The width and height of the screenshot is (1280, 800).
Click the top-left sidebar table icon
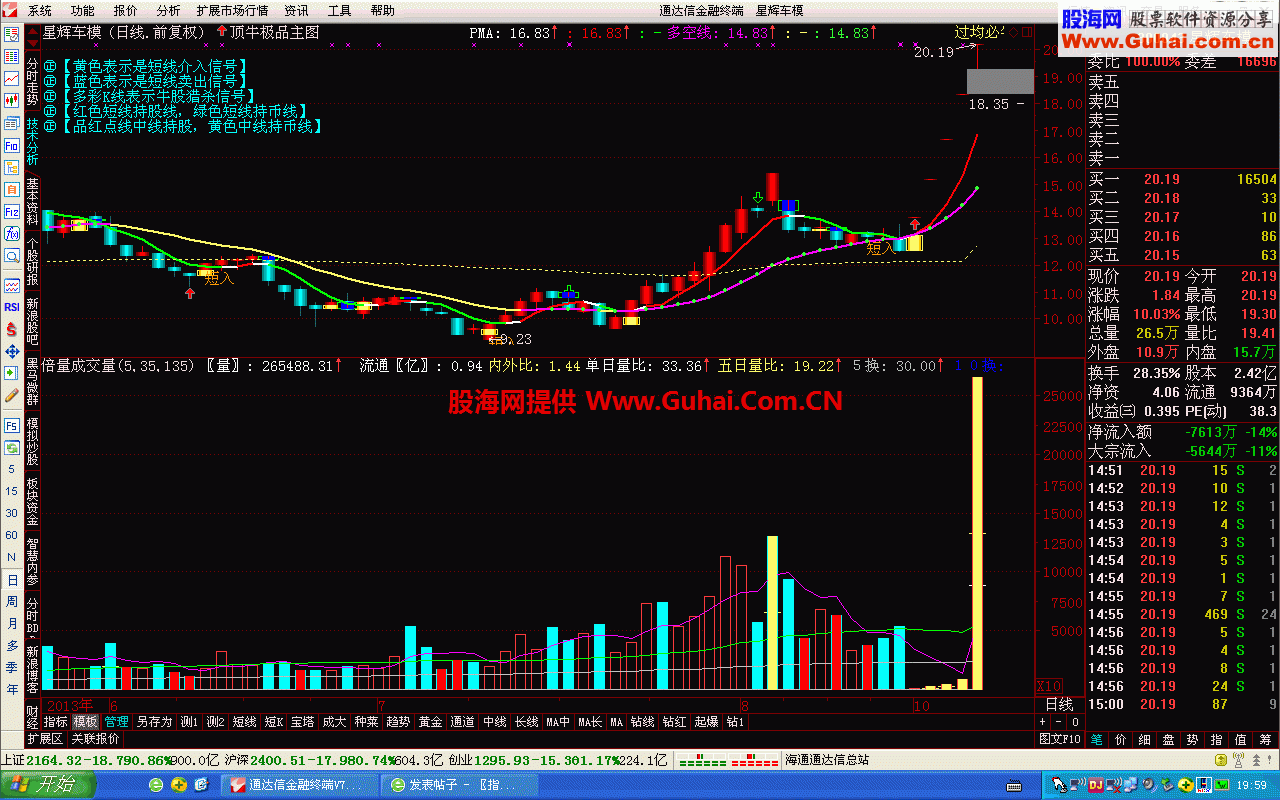pos(12,34)
